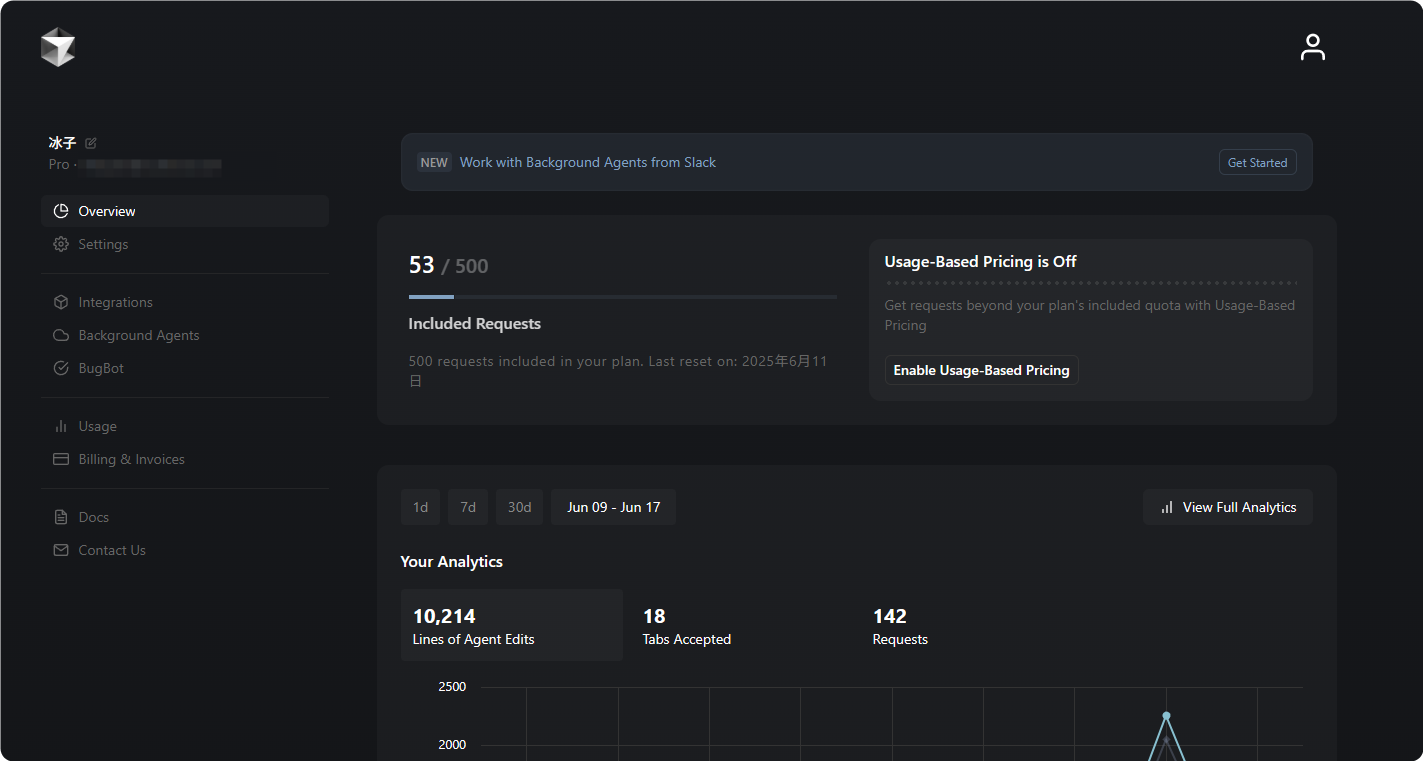The image size is (1423, 761).
Task: Click the Settings gear icon
Action: [61, 244]
